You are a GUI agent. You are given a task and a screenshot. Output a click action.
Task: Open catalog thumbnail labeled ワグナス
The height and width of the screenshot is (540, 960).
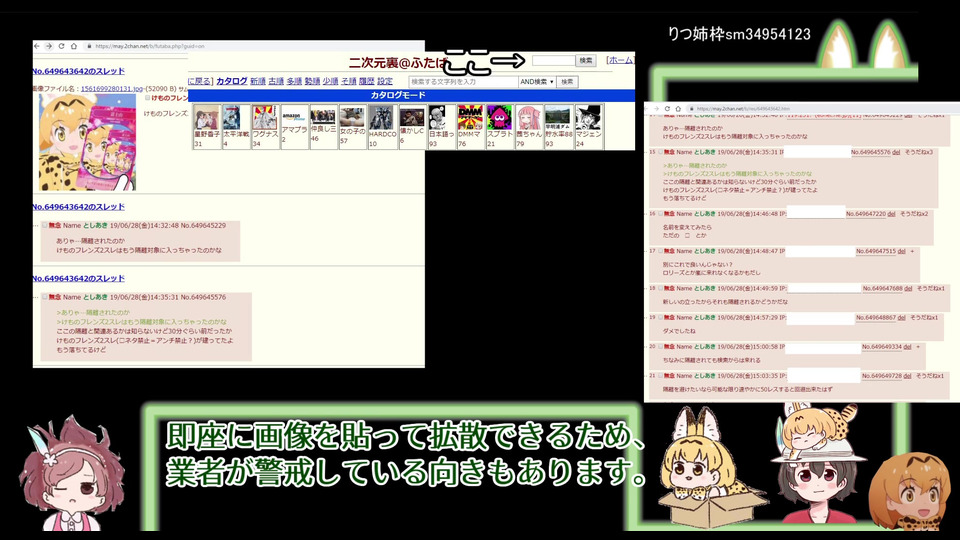pyautogui.click(x=264, y=118)
